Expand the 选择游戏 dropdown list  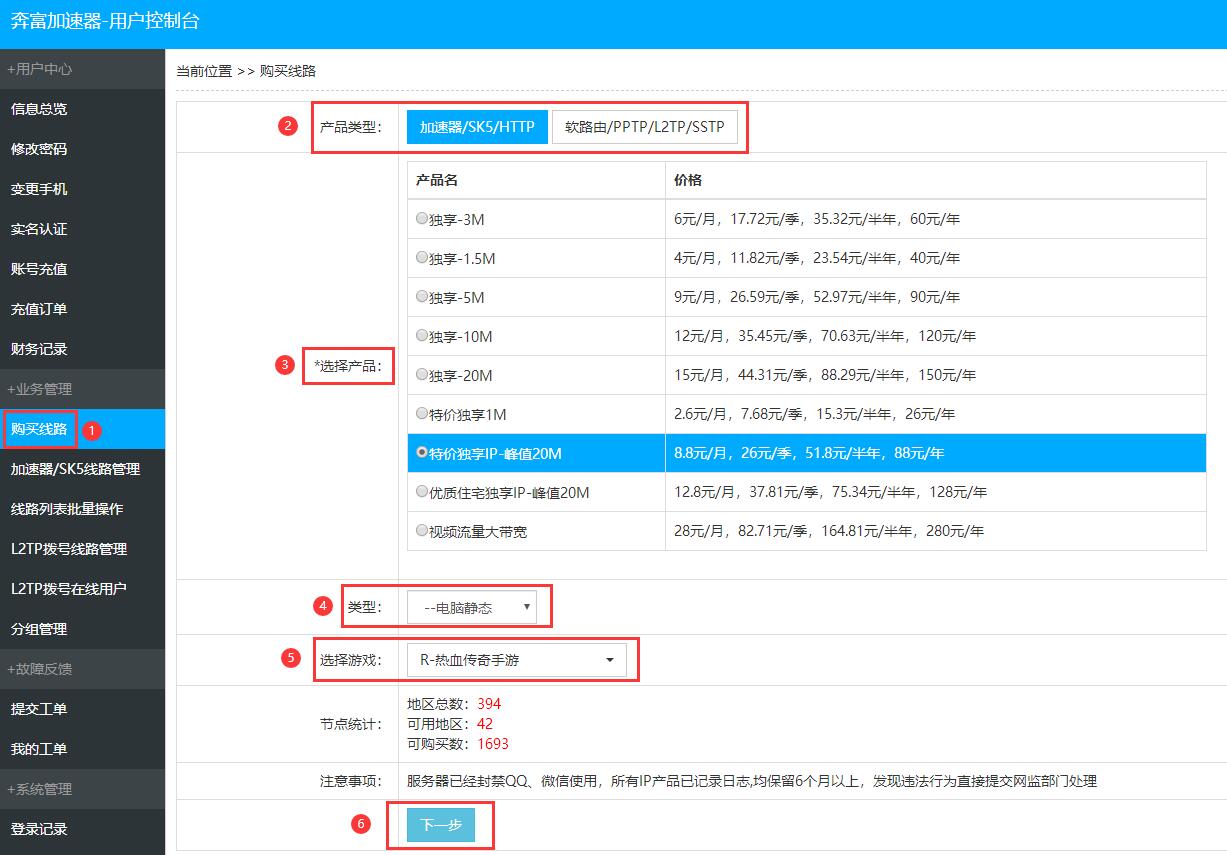(x=516, y=660)
